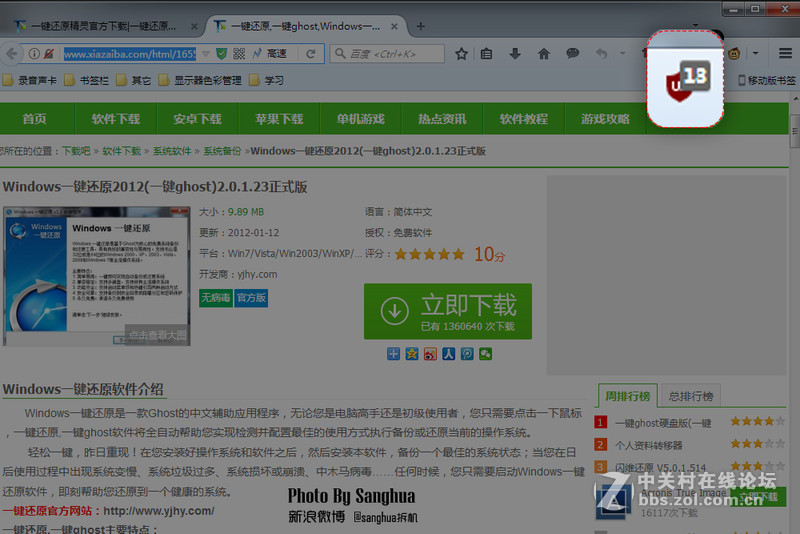Click the undo arrow toolbar icon
This screenshot has height=534, width=800.
click(602, 53)
